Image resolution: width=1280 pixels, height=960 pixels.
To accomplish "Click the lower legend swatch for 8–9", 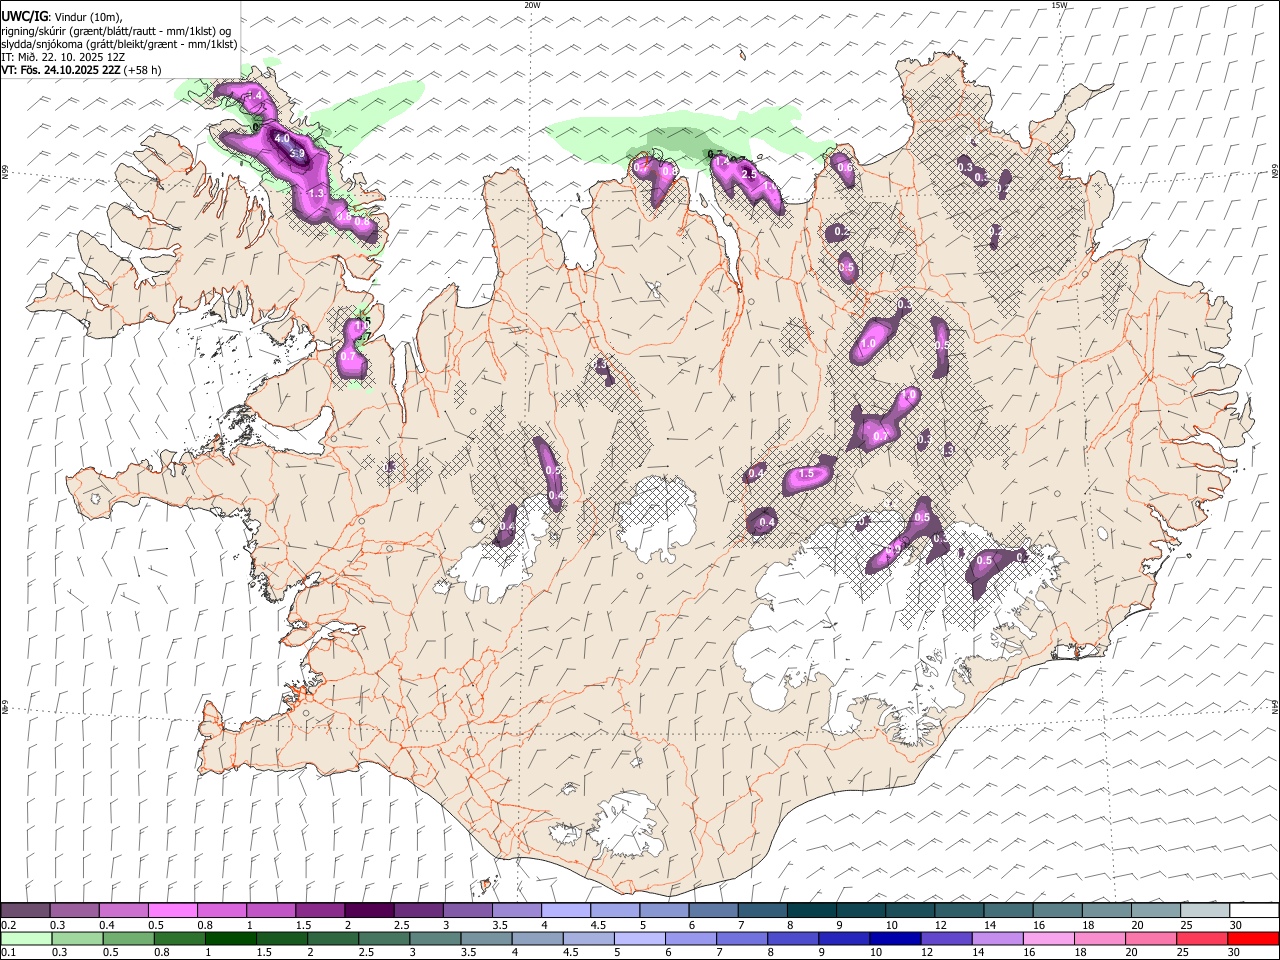I will point(793,938).
